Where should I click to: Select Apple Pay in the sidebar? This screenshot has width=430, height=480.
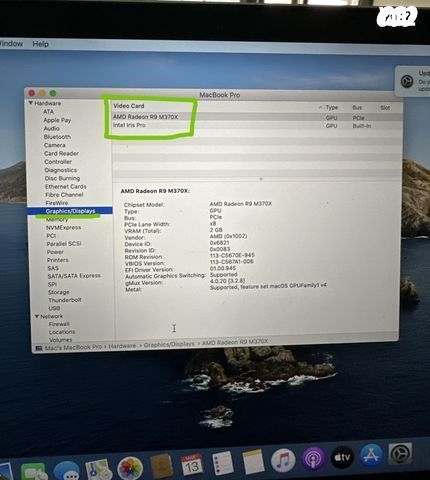coord(57,120)
